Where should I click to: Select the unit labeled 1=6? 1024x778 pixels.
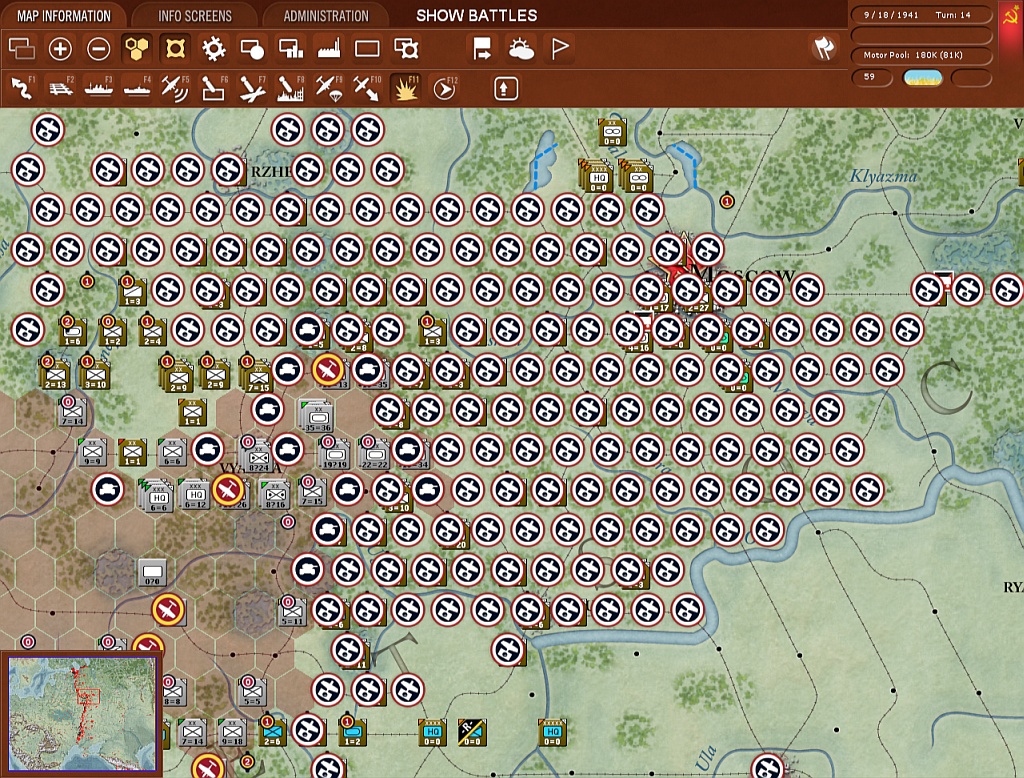[72, 334]
